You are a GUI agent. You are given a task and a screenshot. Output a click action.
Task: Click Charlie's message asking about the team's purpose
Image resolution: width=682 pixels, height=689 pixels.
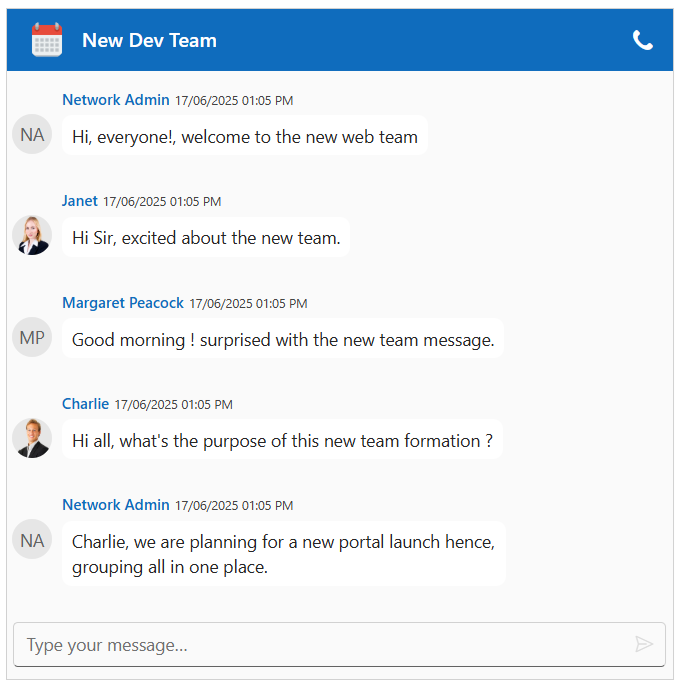[282, 441]
